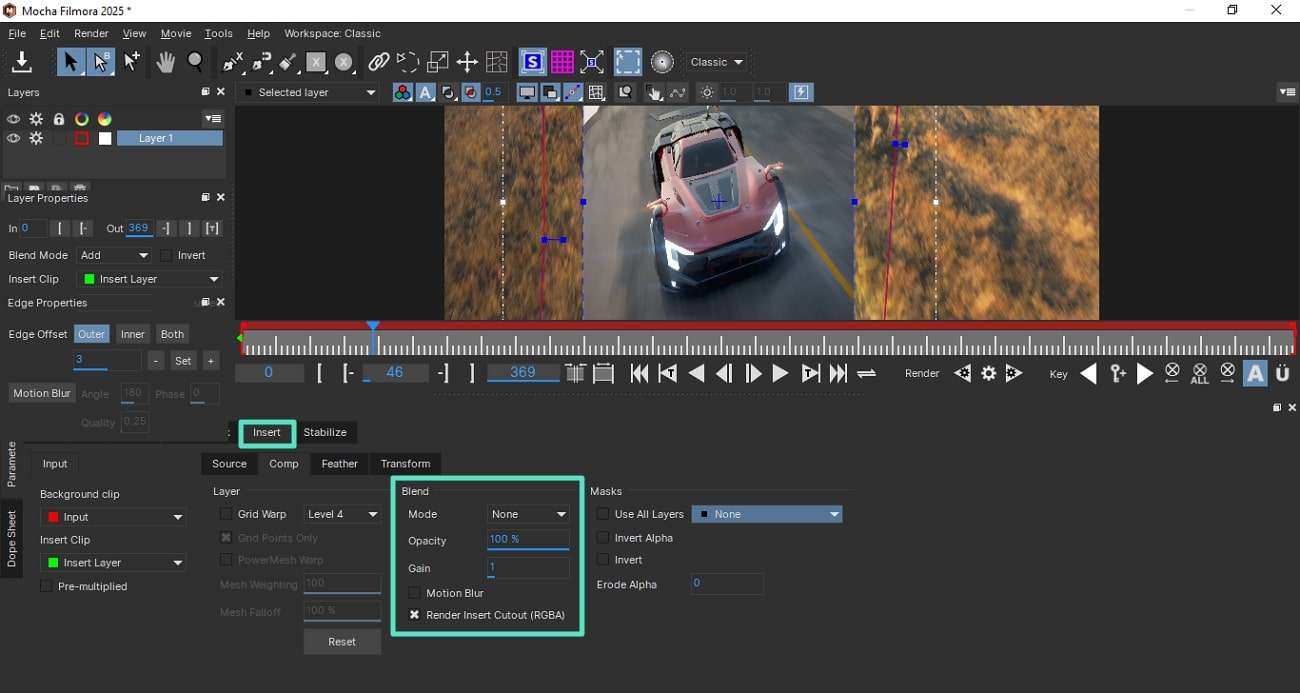
Task: Enable the Invert Alpha checkbox
Action: pos(603,538)
